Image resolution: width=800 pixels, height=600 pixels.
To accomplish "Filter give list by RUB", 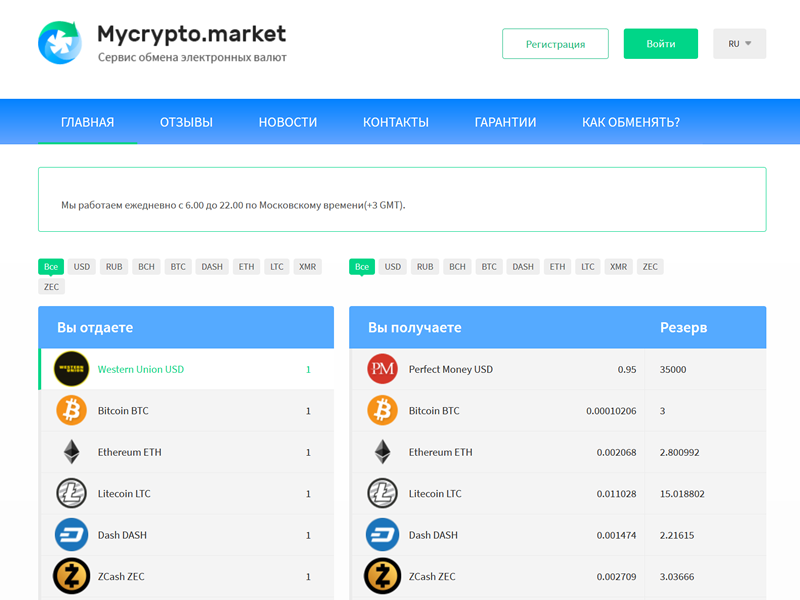I will [114, 266].
